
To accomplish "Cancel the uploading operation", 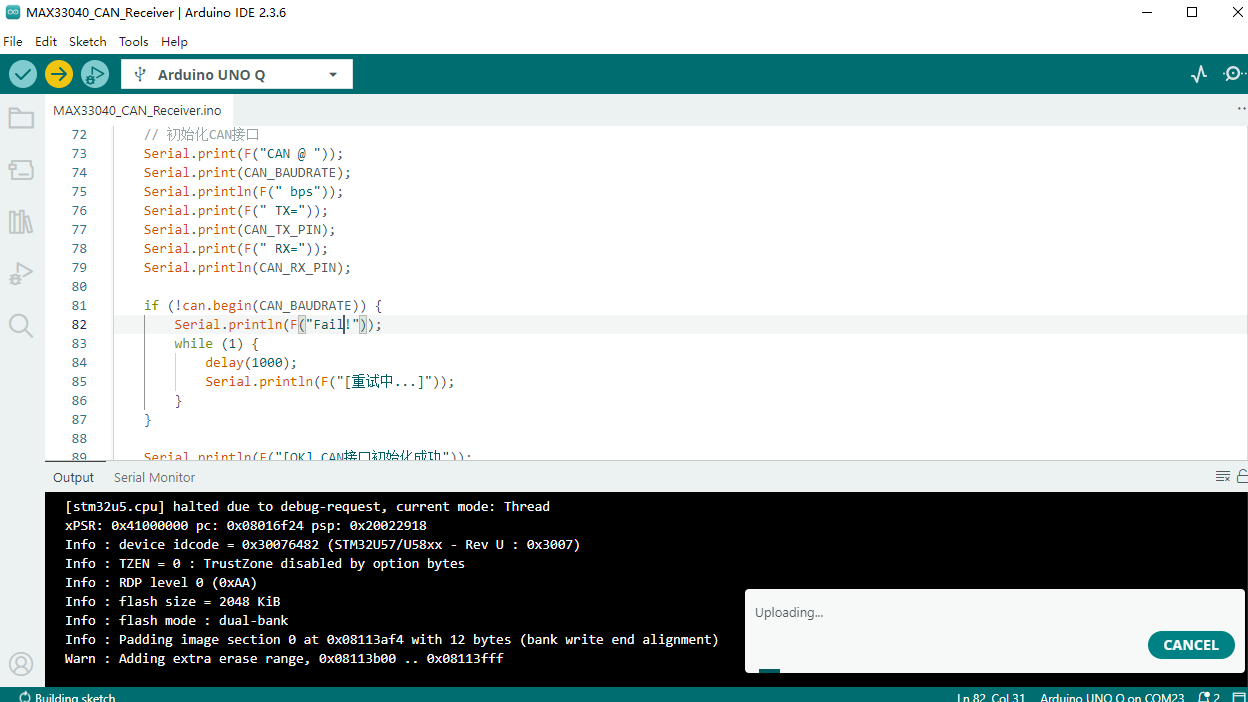I will 1191,645.
